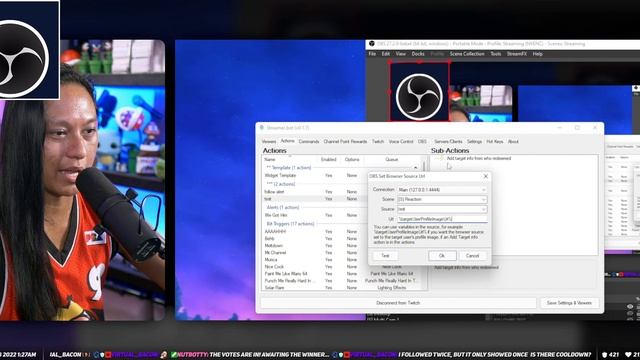Close the OBS Set Browser Source Url dialog
The width and height of the screenshot is (640, 360).
(485, 176)
